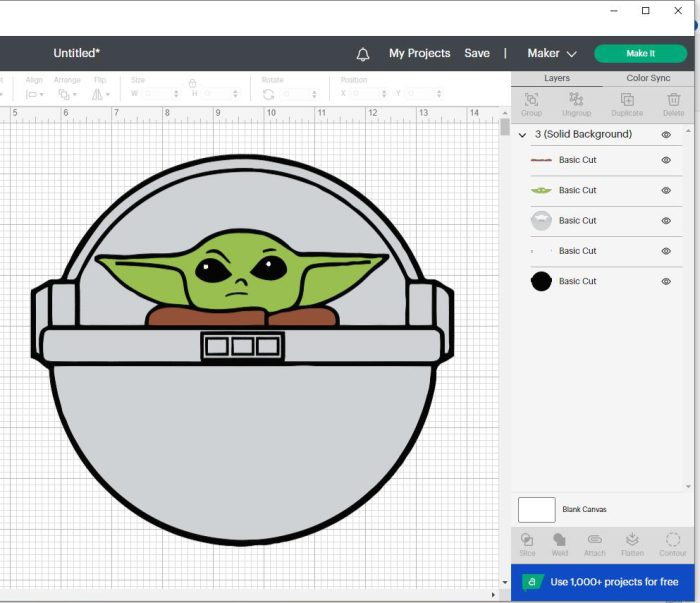Screen dimensions: 700x603
Task: Hide the brown Basic Cut layer
Action: pyautogui.click(x=666, y=160)
